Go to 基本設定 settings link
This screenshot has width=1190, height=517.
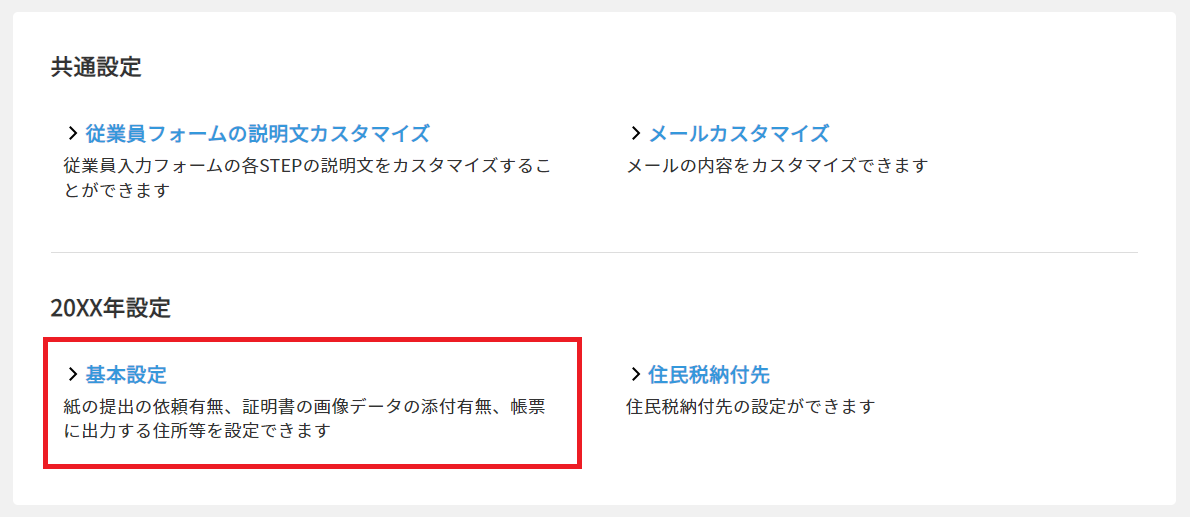pos(126,375)
